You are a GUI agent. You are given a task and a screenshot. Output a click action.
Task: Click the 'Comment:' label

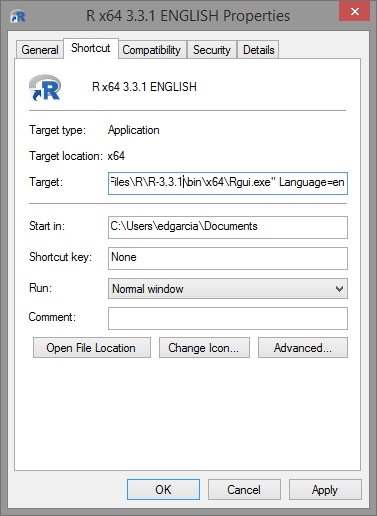[52, 317]
